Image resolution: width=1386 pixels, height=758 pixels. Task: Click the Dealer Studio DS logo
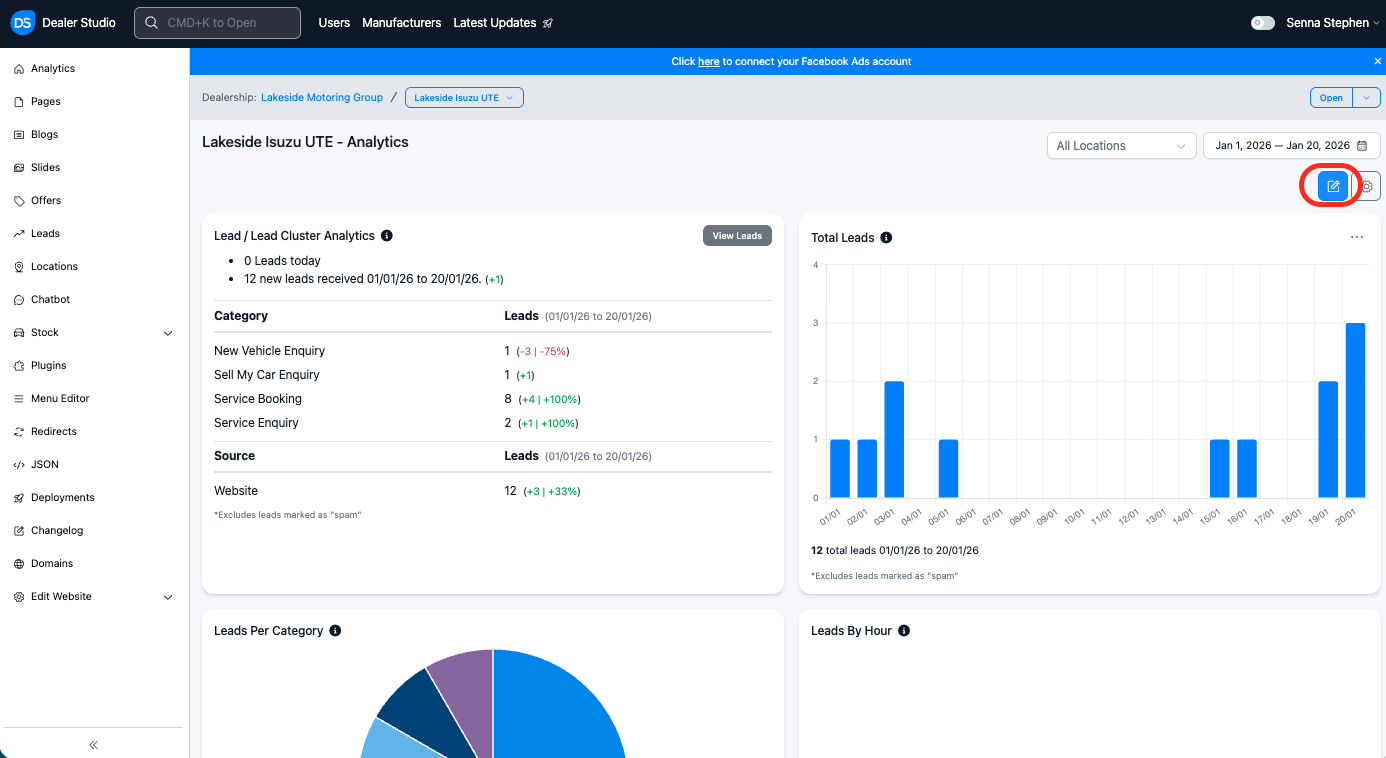22,22
